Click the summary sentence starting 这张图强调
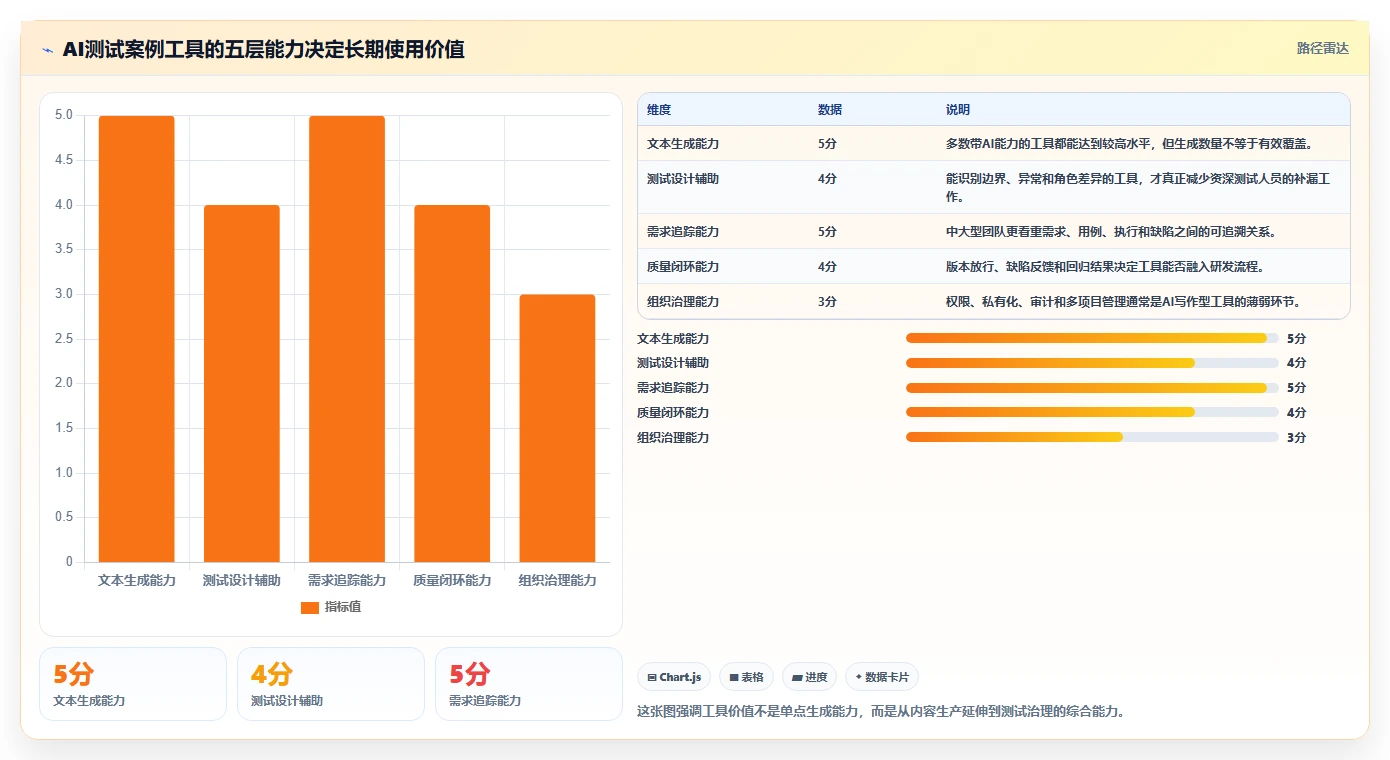Screen dimensions: 1390x760 coord(881,712)
